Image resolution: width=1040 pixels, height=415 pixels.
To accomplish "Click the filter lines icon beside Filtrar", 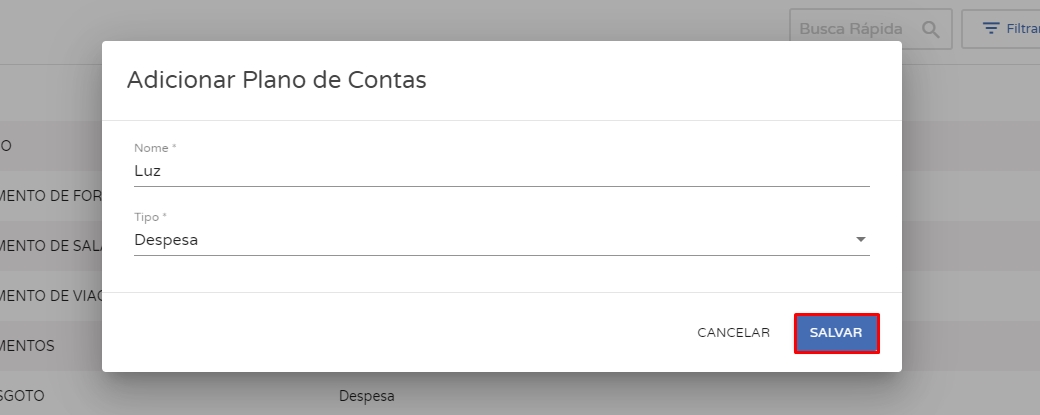I will (991, 29).
